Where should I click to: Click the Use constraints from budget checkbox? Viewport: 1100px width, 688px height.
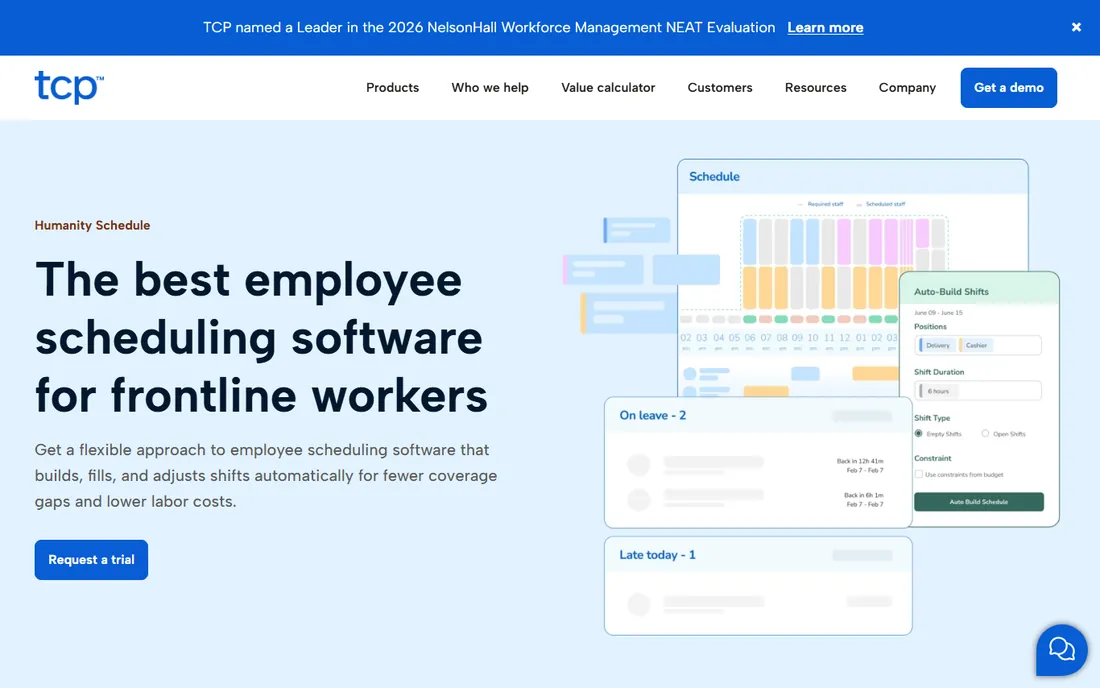pos(918,475)
